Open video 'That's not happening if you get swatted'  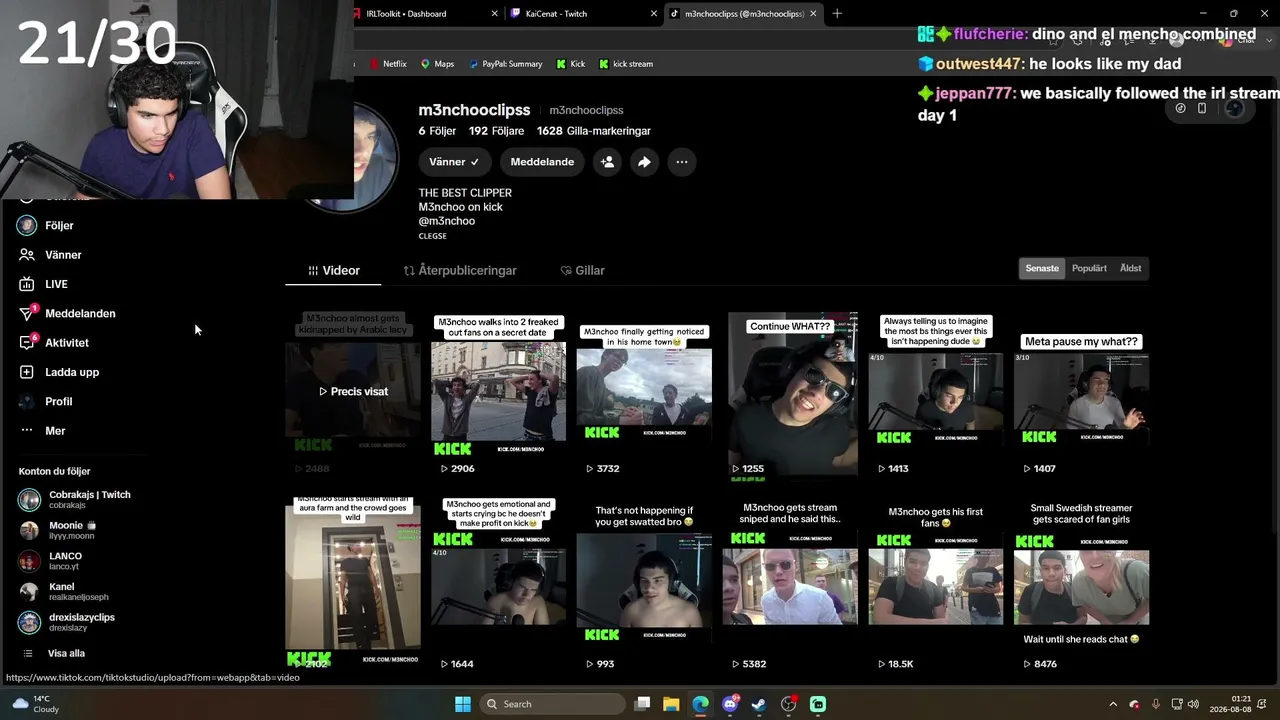pyautogui.click(x=644, y=584)
